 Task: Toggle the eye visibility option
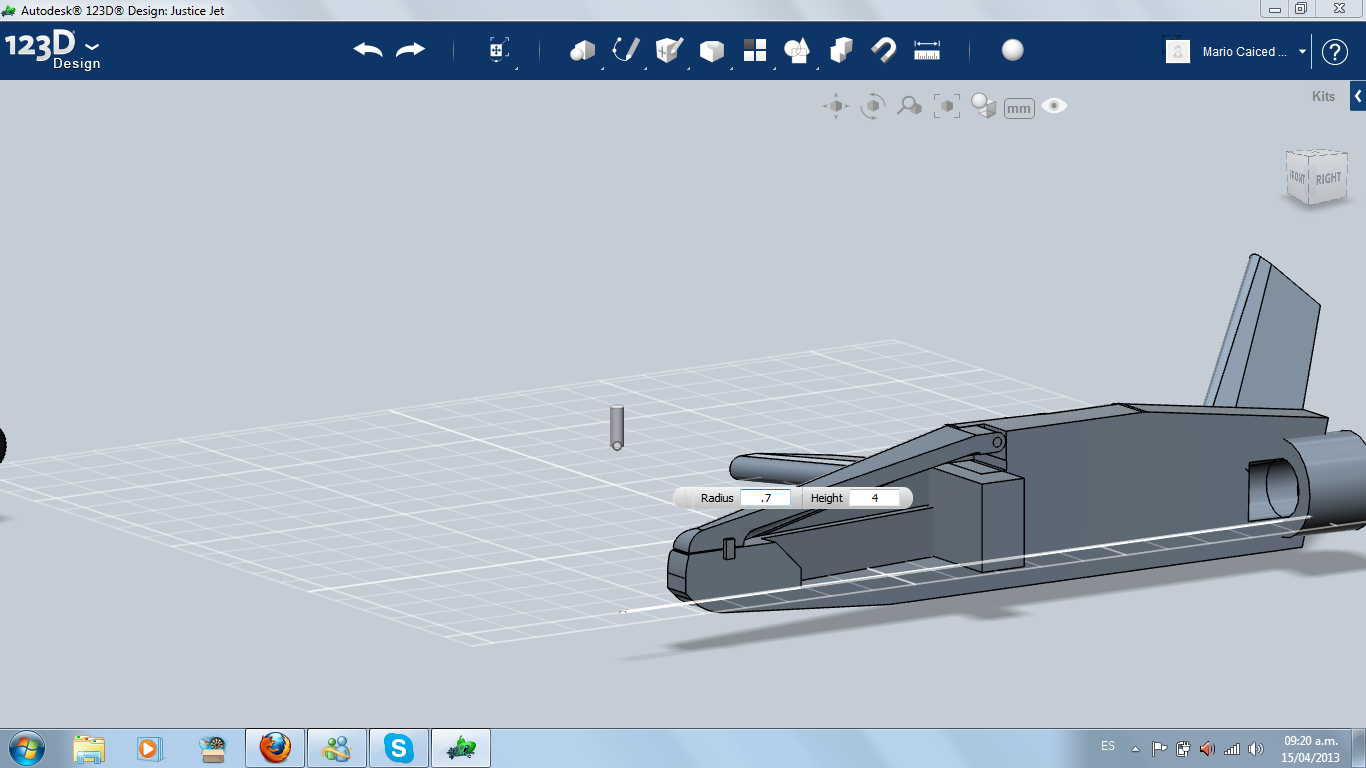coord(1054,105)
